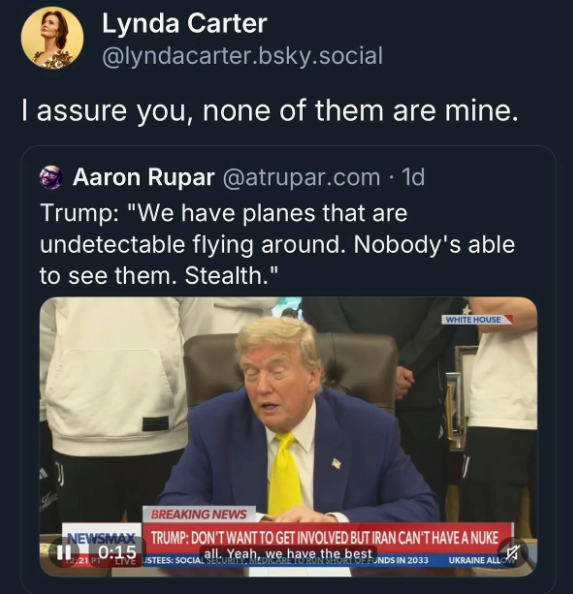Click the Lynda Carter display name
This screenshot has height=594, width=573.
click(184, 24)
